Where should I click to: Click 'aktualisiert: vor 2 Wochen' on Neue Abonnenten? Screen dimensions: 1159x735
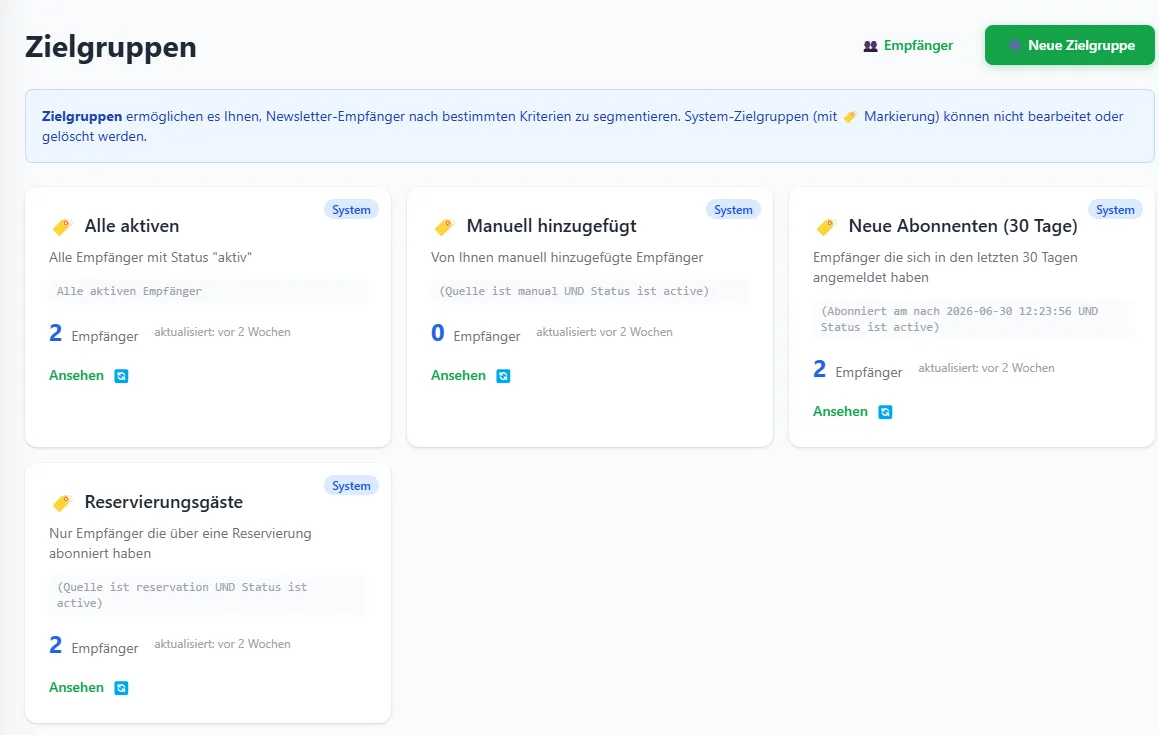click(986, 368)
